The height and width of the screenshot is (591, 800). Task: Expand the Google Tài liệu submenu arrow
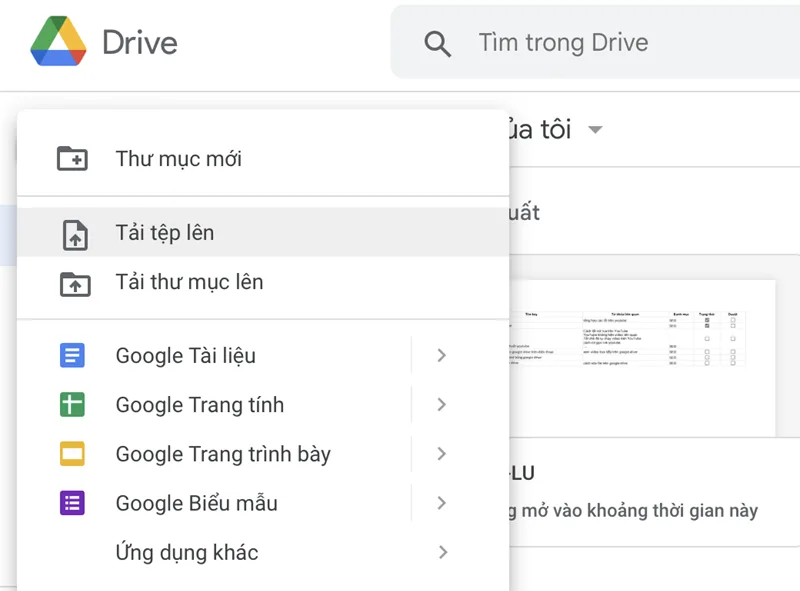442,355
